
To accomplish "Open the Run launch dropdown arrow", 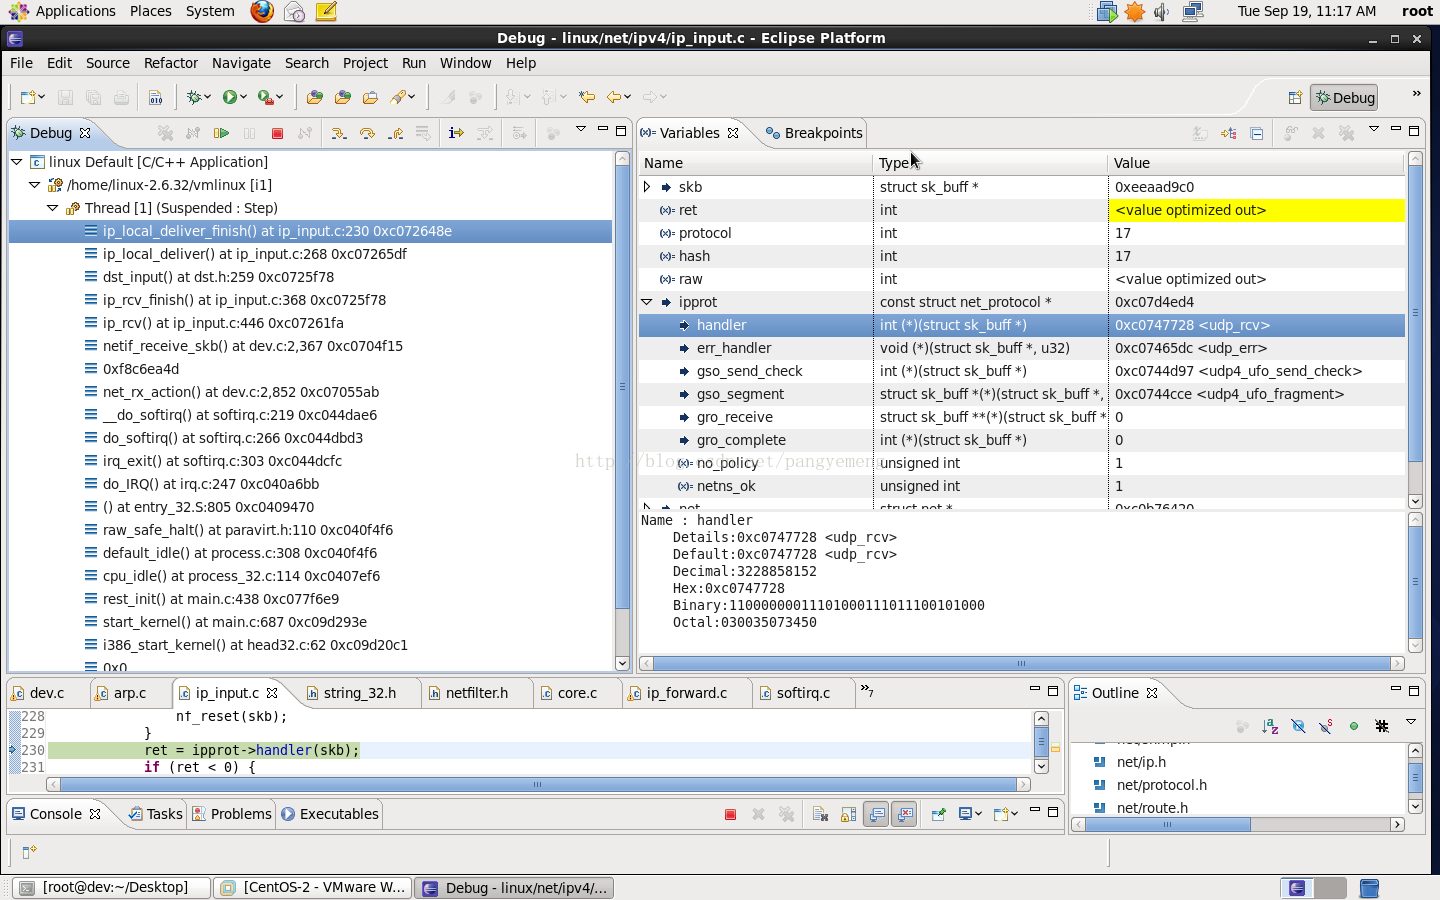I will pyautogui.click(x=243, y=97).
